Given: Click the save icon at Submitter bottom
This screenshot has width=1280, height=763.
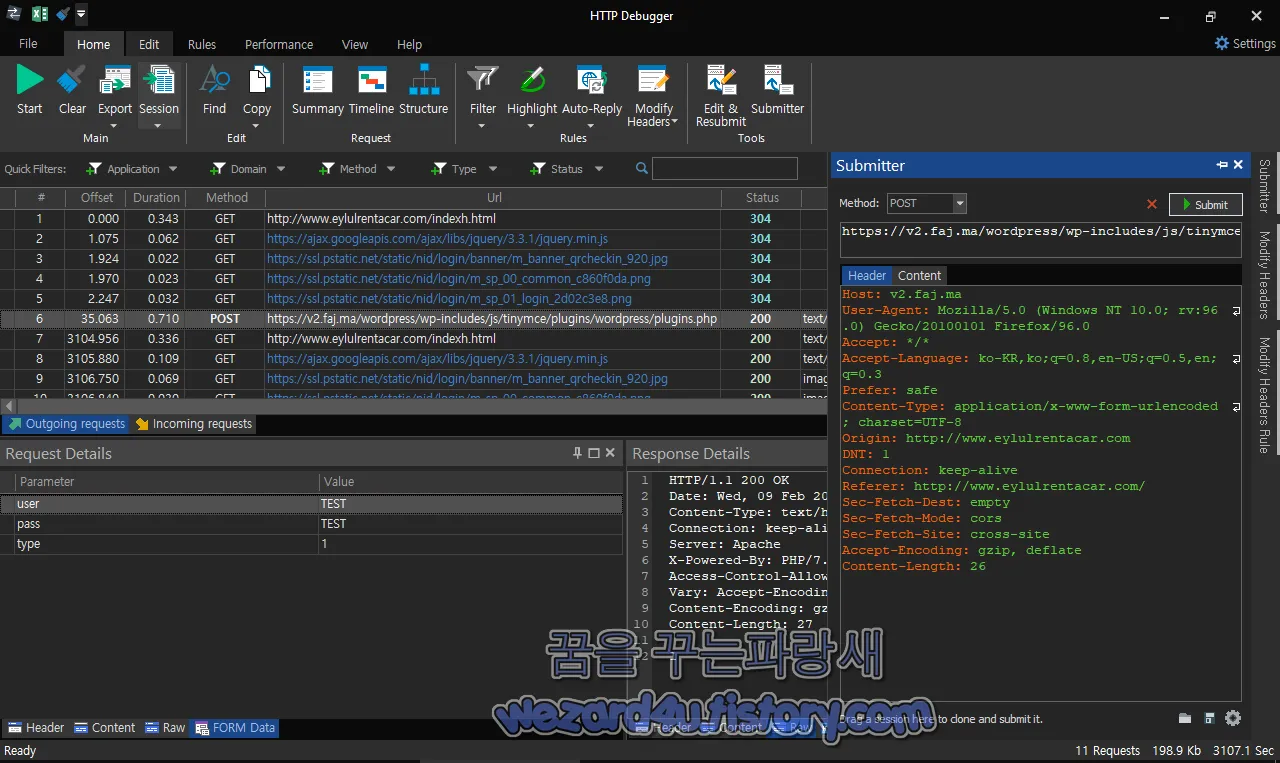Looking at the screenshot, I should (1209, 718).
